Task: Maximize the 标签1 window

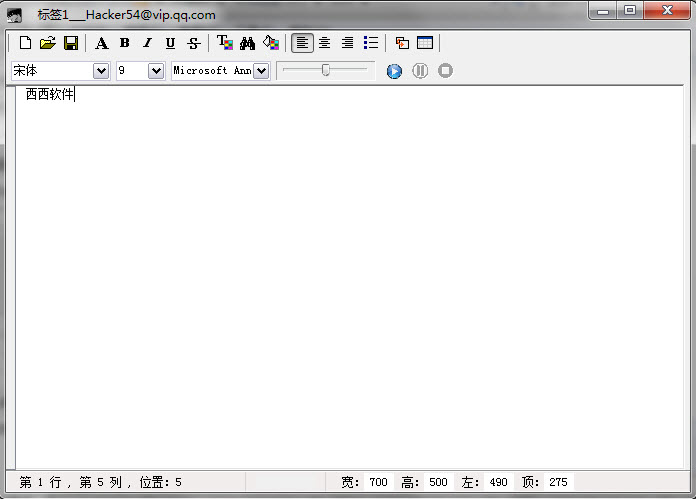Action: [x=629, y=11]
